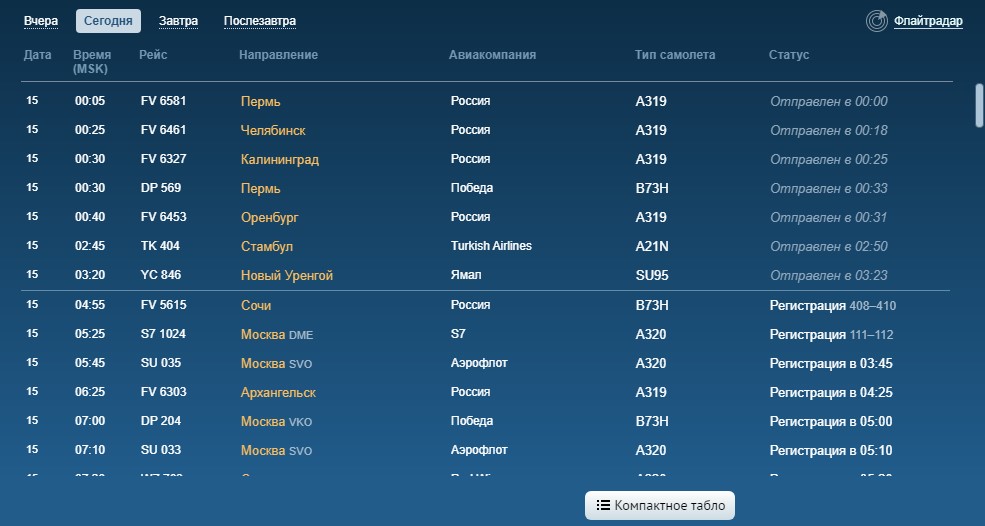Click the Статус column header
The width and height of the screenshot is (985, 526).
(x=788, y=55)
